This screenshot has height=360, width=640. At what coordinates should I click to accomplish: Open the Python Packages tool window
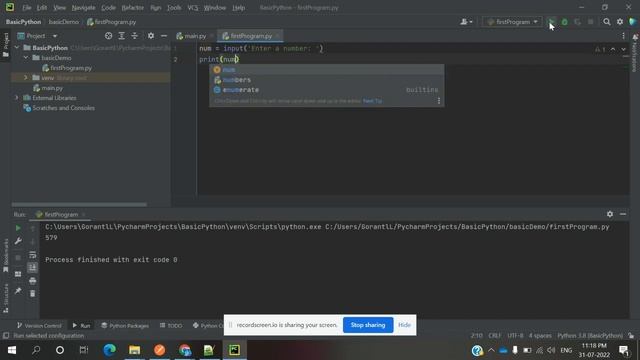click(x=125, y=325)
